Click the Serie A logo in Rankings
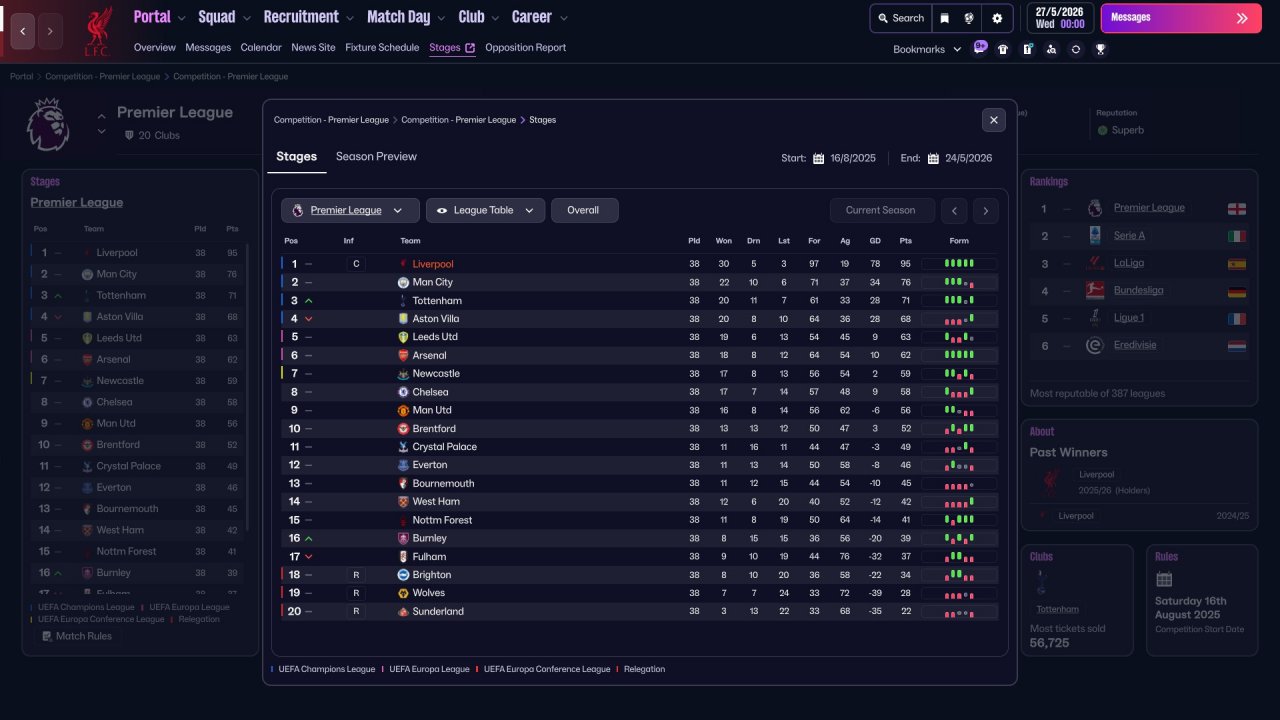Image resolution: width=1280 pixels, height=720 pixels. pos(1094,235)
